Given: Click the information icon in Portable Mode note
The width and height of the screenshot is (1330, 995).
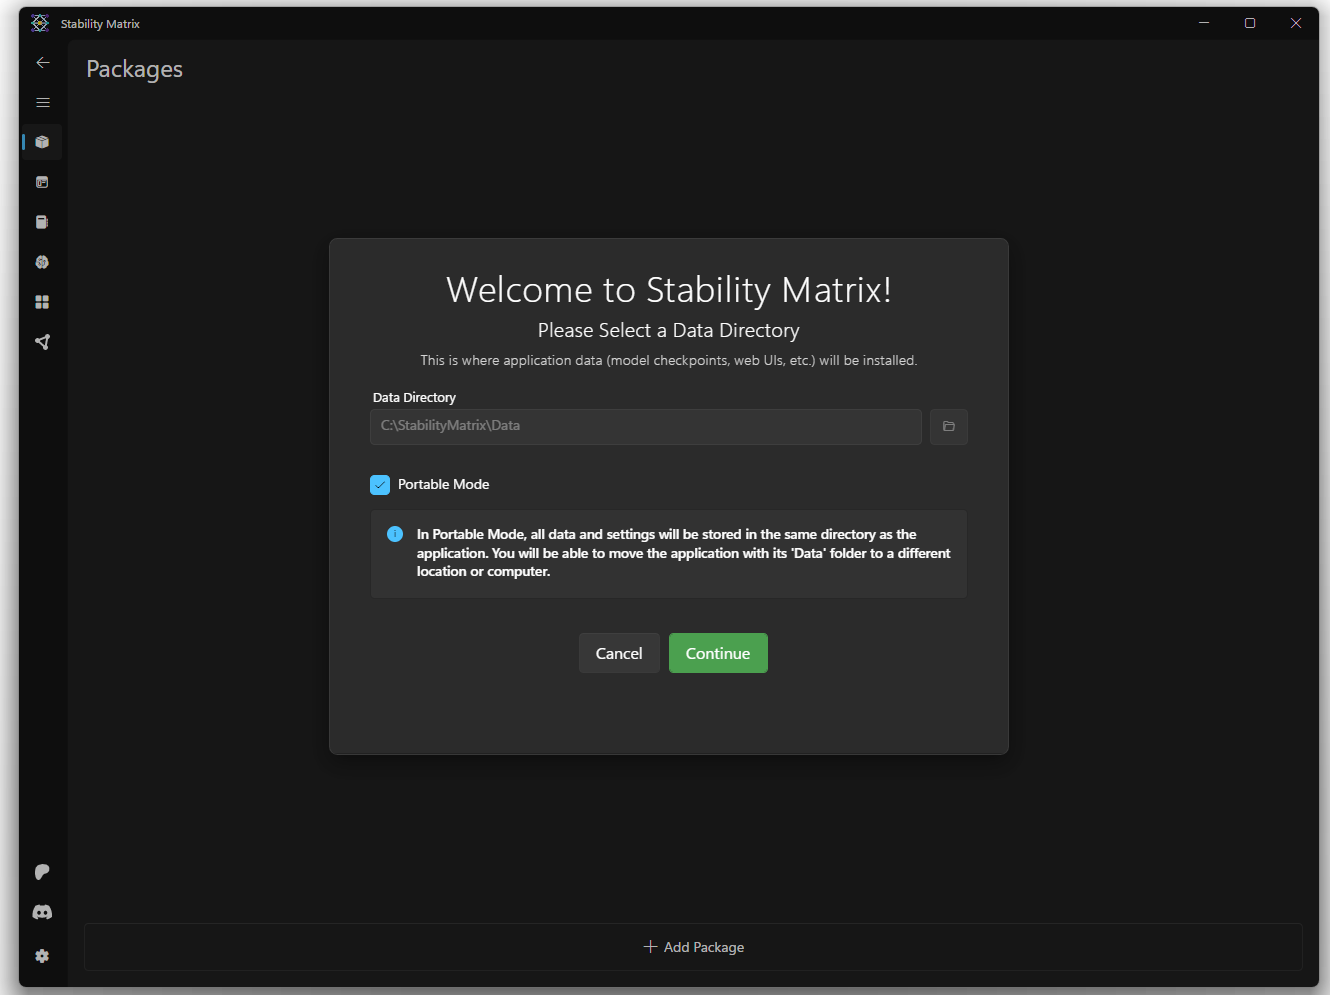Looking at the screenshot, I should pyautogui.click(x=395, y=534).
